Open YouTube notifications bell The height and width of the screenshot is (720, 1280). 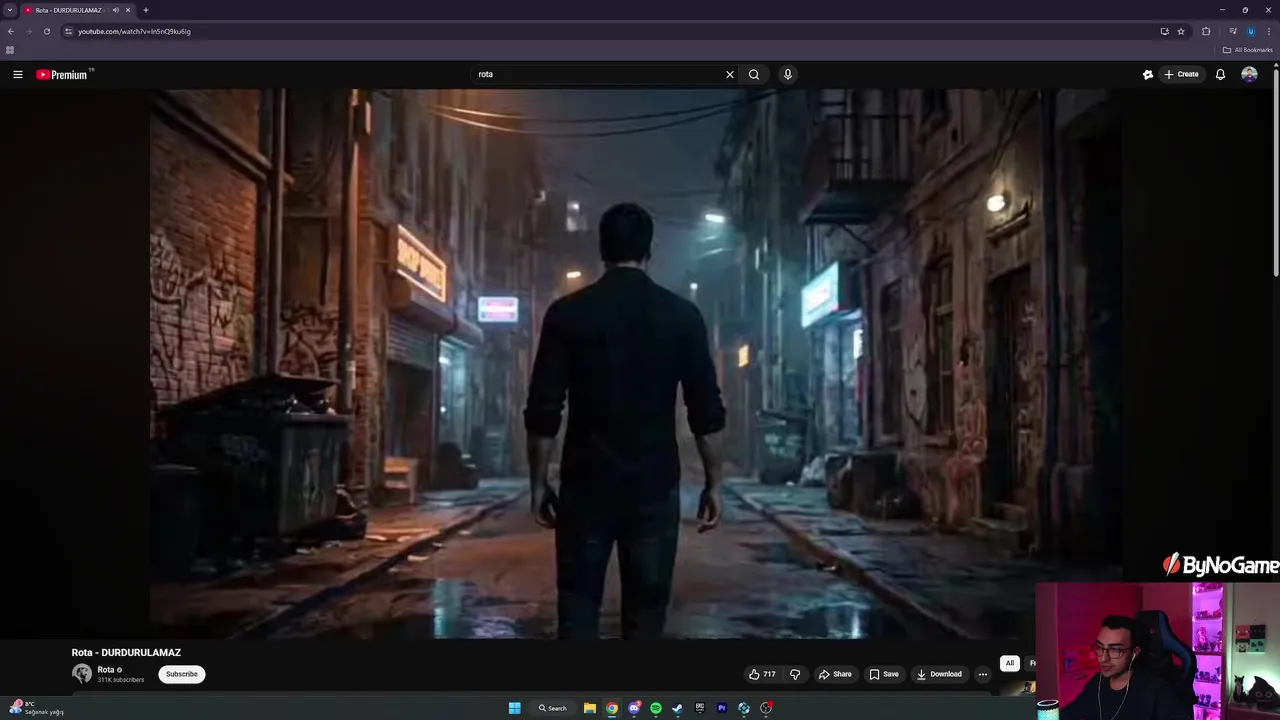[1220, 74]
